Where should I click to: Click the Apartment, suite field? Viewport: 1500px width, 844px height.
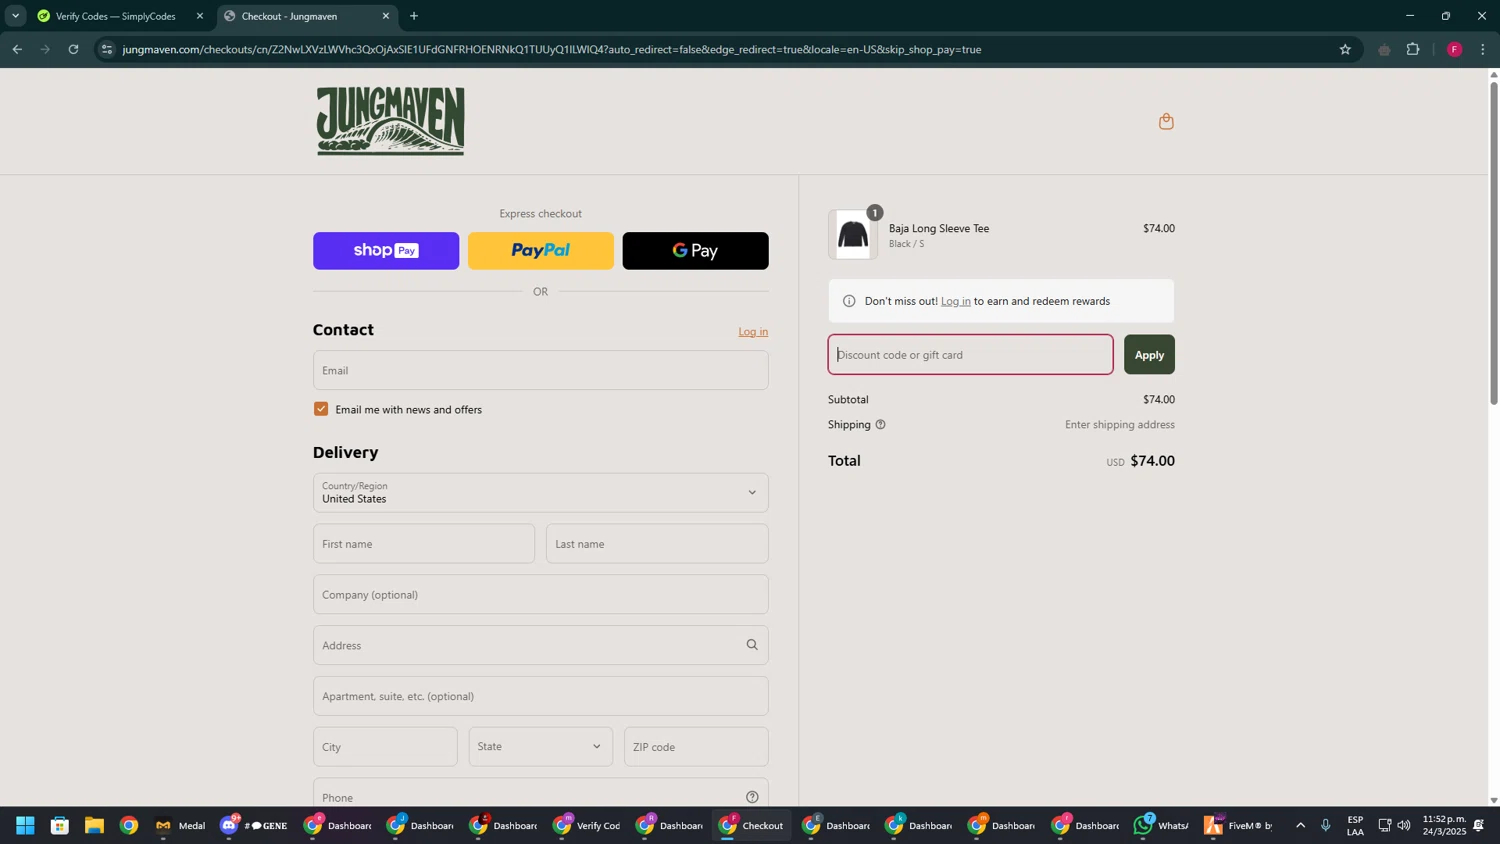point(541,696)
